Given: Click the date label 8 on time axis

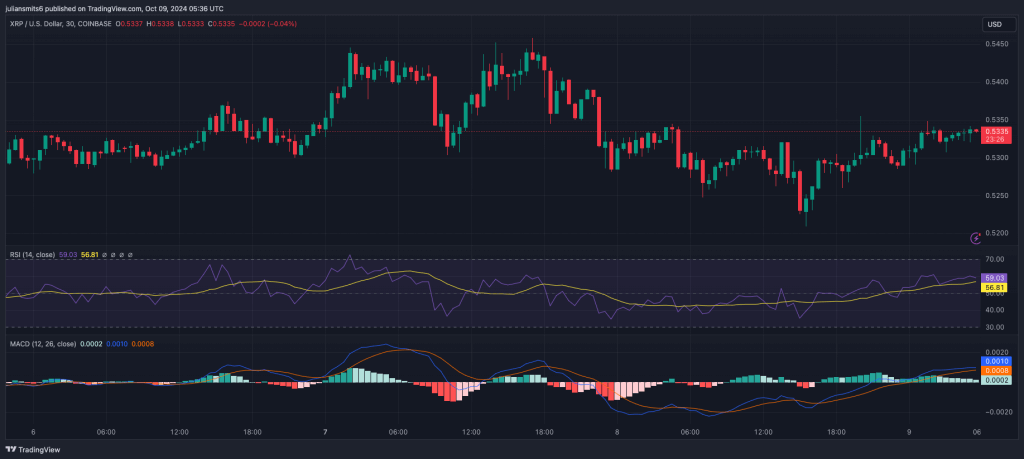Looking at the screenshot, I should 616,432.
